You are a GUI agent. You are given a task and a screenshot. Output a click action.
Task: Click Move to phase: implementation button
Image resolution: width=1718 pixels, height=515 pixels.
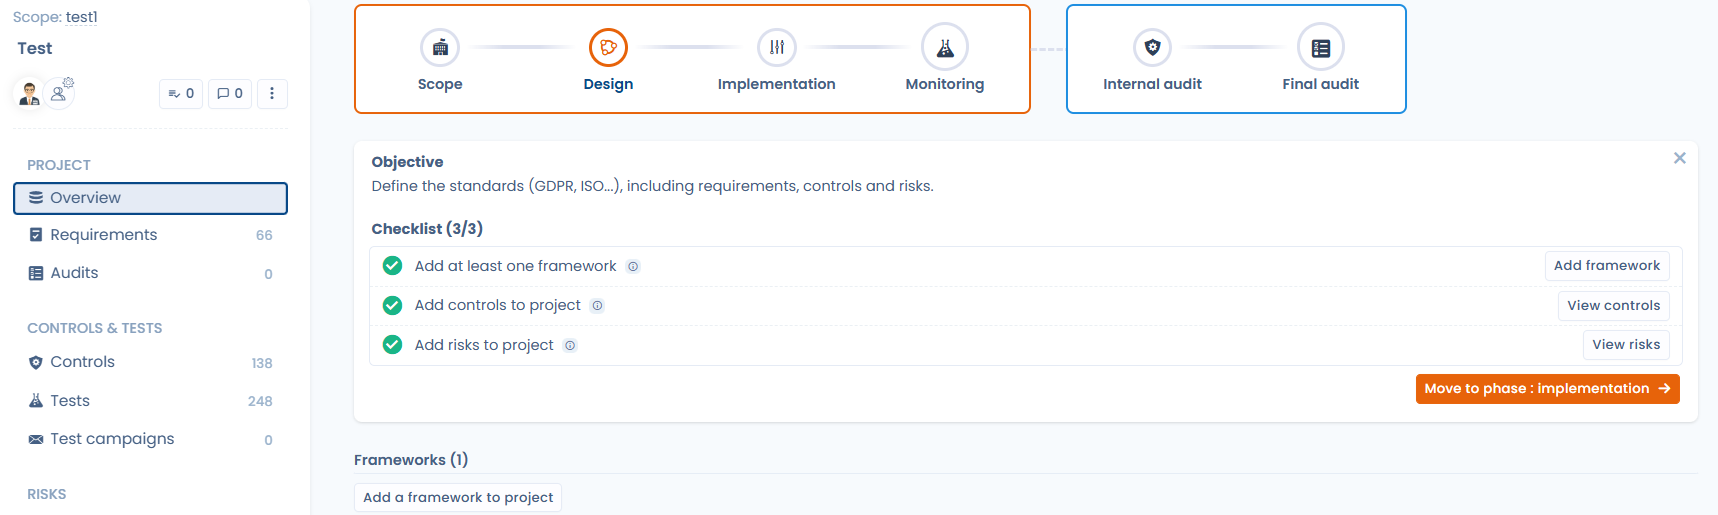(x=1547, y=389)
